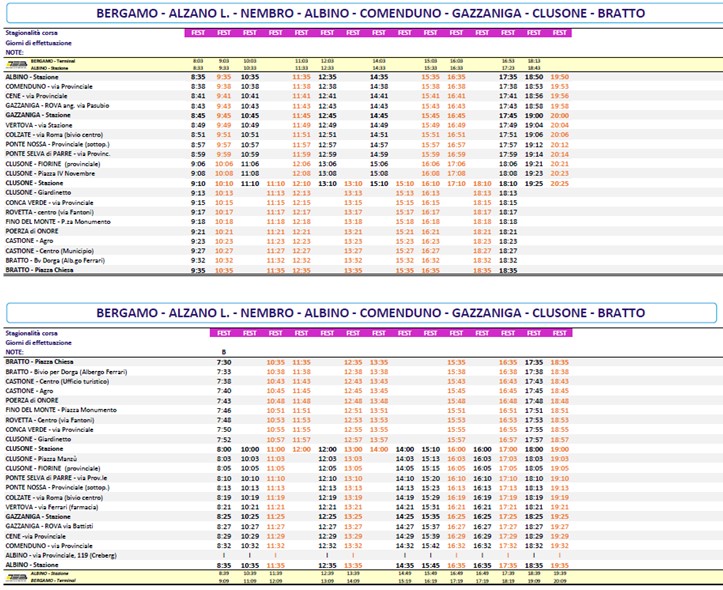Click the 19:25 time in CLUSONE - Stazione row

click(x=533, y=183)
